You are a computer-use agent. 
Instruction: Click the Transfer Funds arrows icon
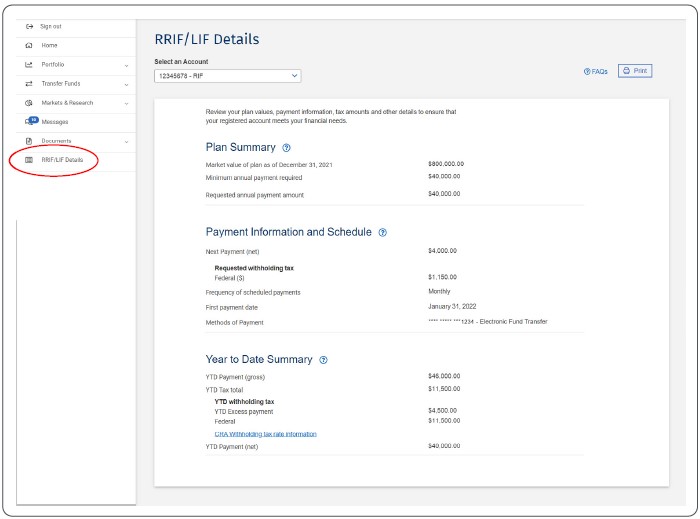point(29,83)
